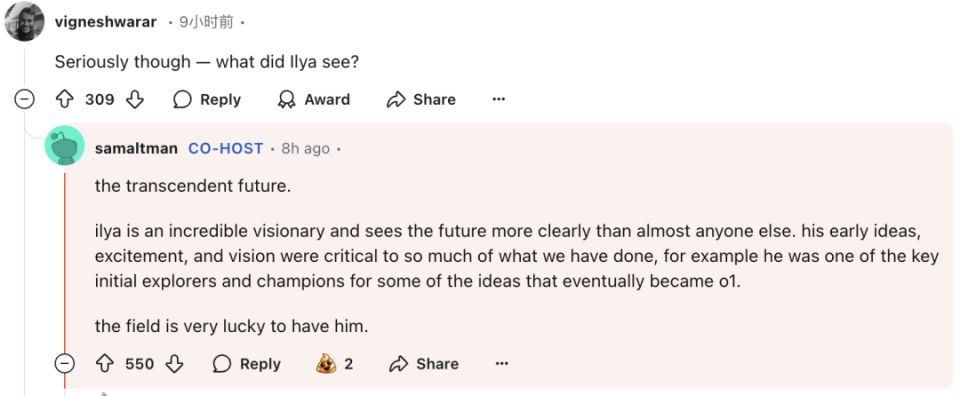Reply to vigneshwarar's comment

pos(207,99)
